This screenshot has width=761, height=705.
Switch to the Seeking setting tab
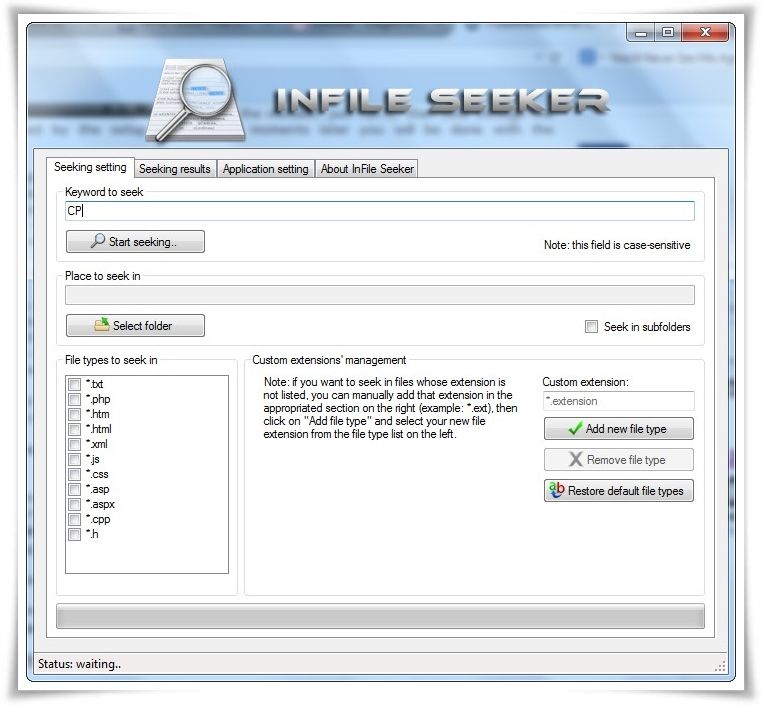pos(90,167)
